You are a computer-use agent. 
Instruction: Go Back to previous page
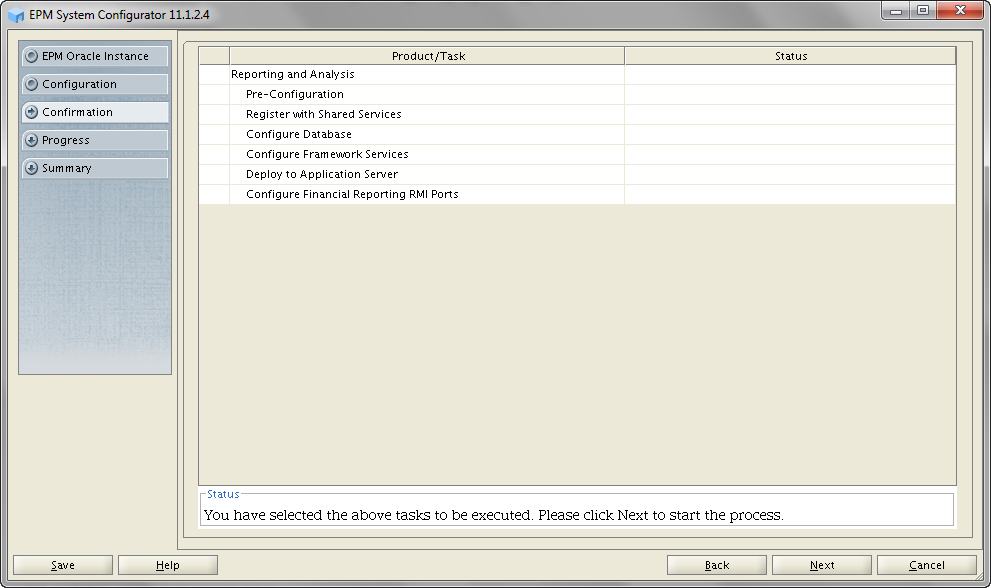(717, 565)
